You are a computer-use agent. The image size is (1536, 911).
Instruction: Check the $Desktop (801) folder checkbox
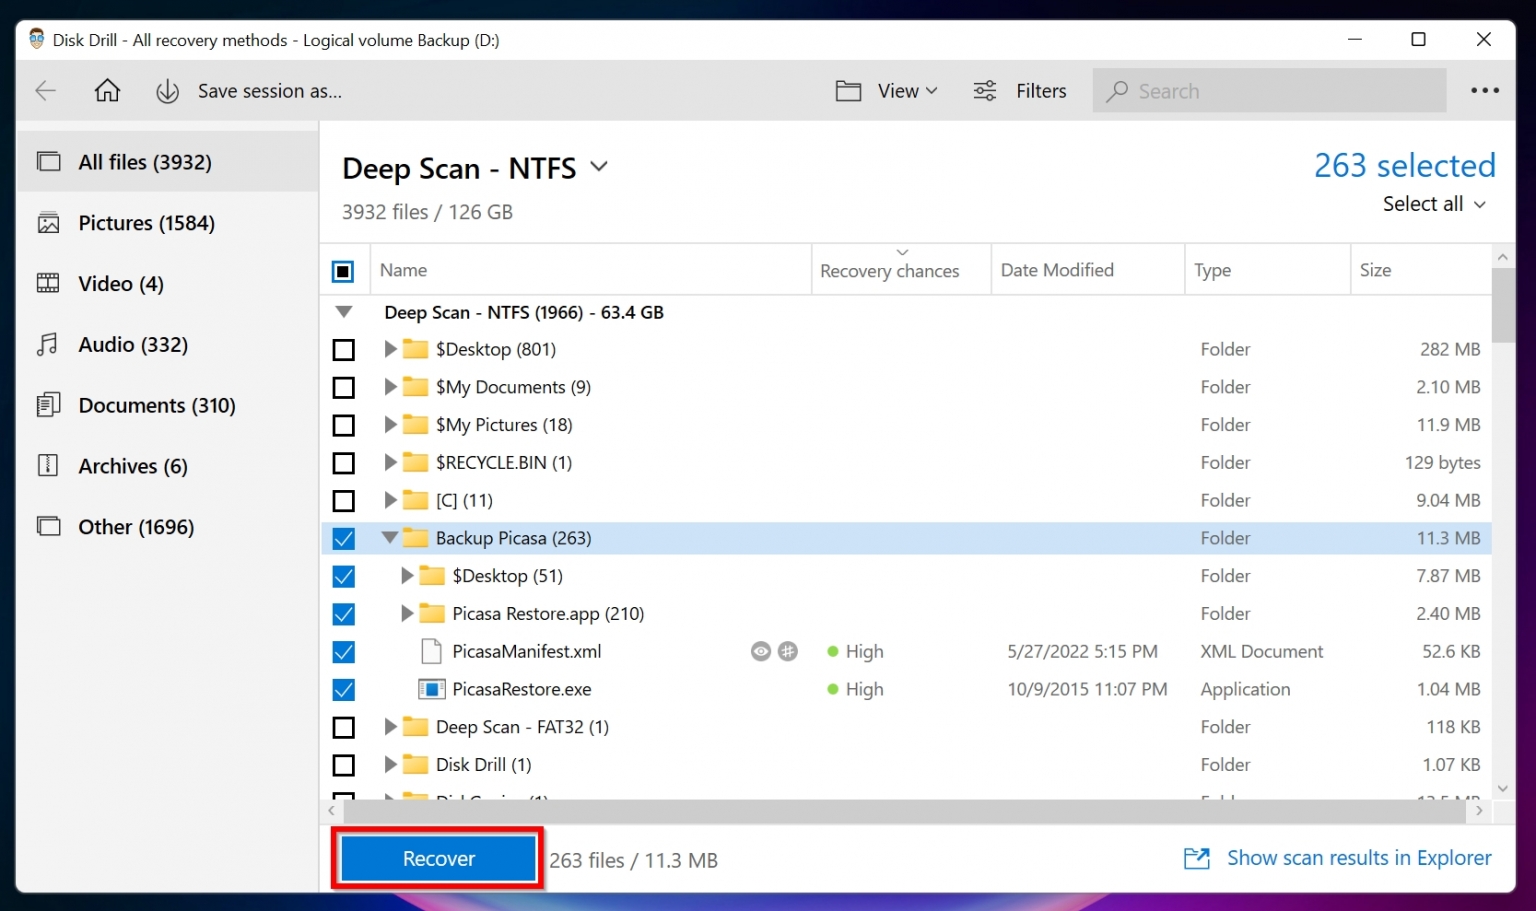344,349
